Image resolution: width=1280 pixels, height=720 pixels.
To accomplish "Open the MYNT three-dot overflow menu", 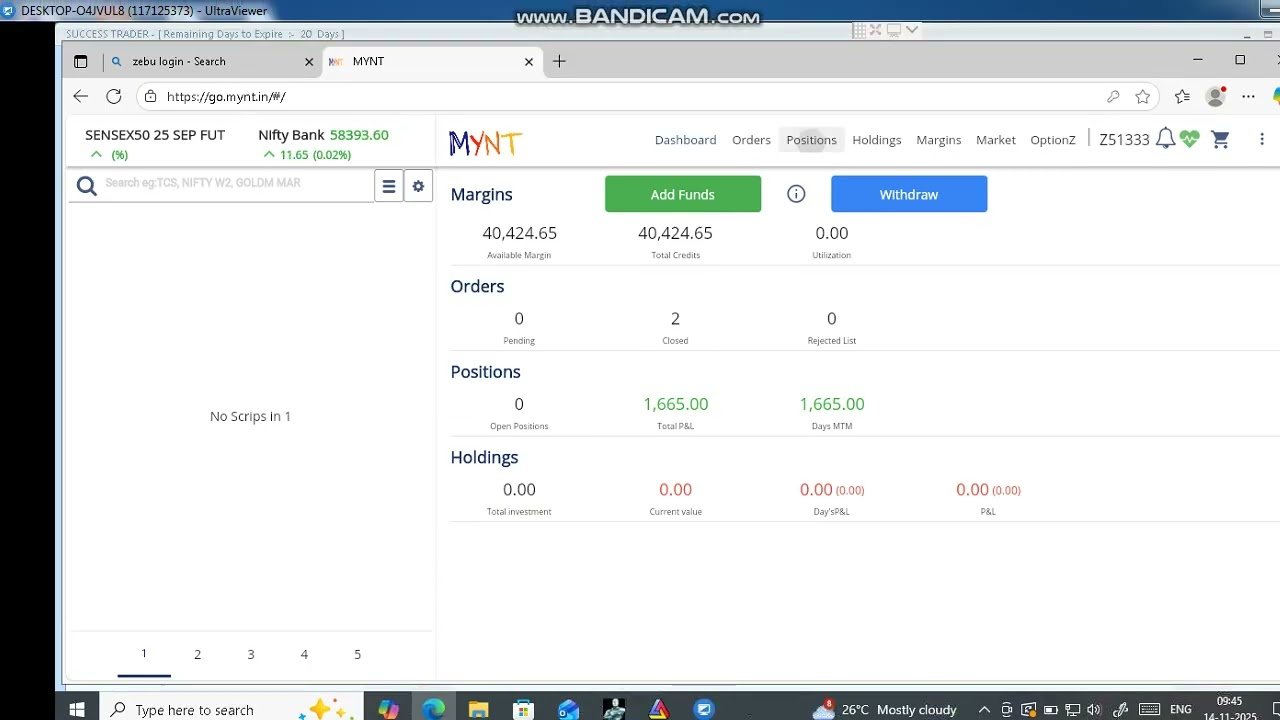I will click(1262, 139).
